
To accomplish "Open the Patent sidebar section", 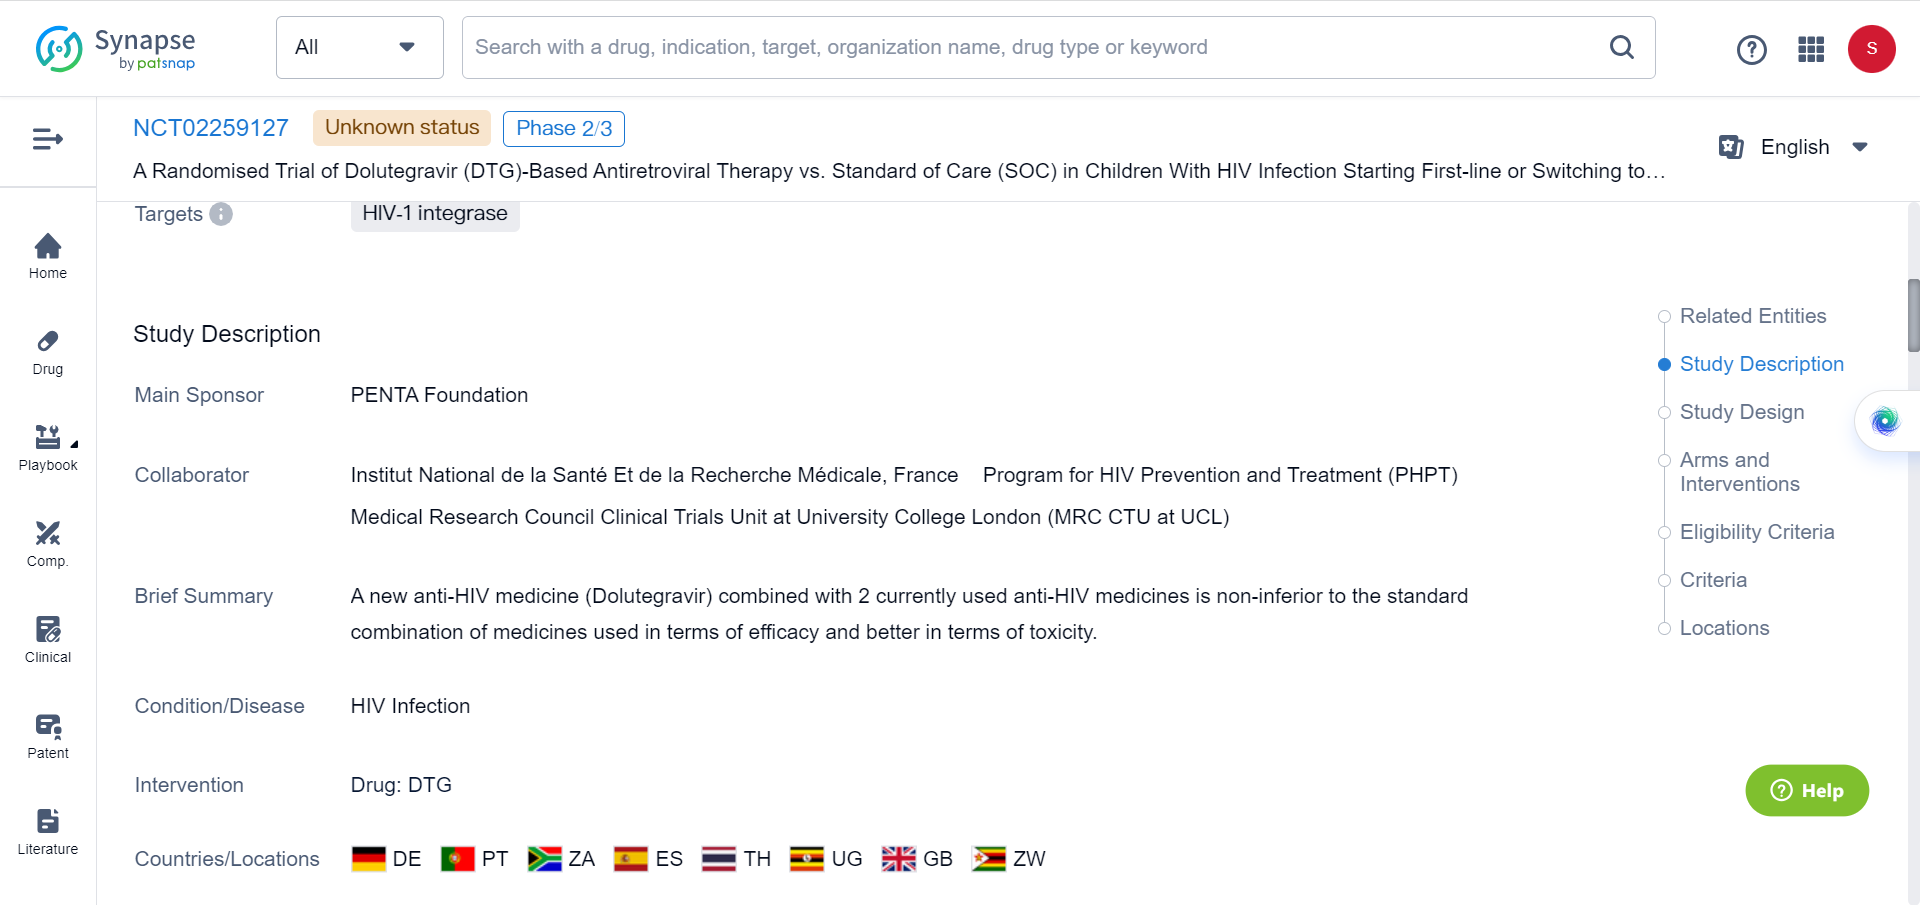I will click(47, 735).
